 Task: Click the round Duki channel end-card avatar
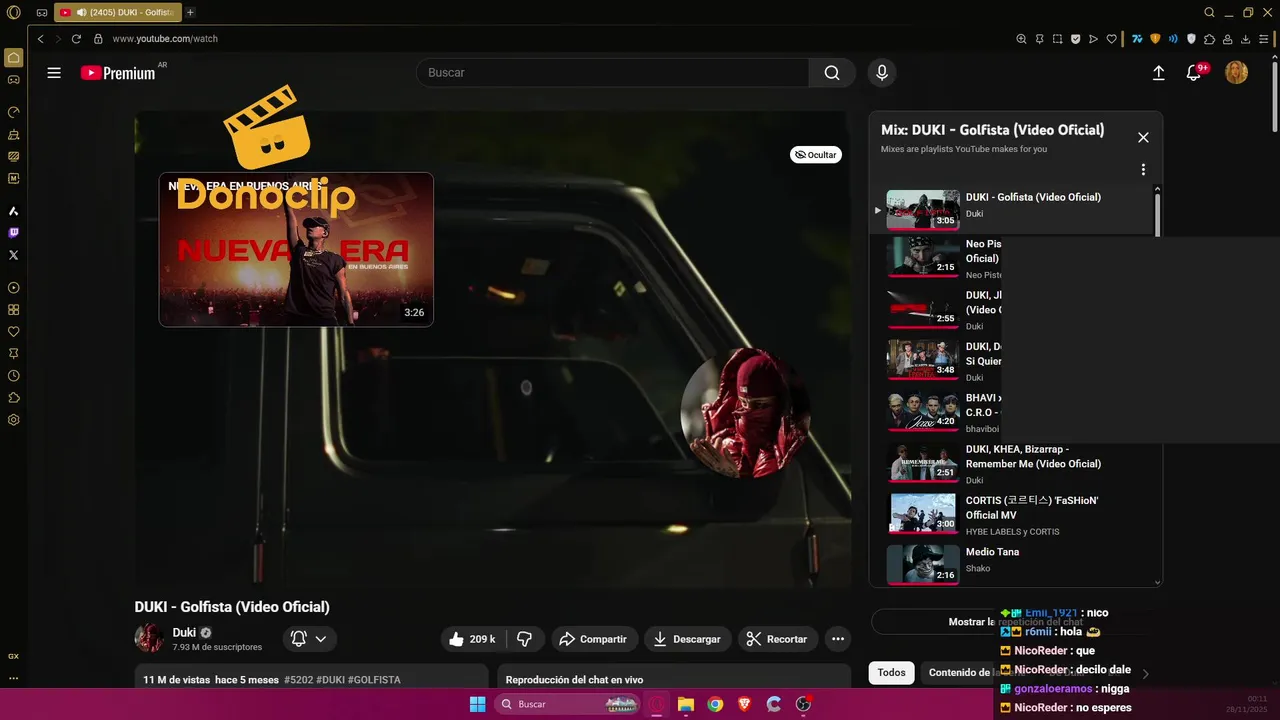pyautogui.click(x=745, y=413)
